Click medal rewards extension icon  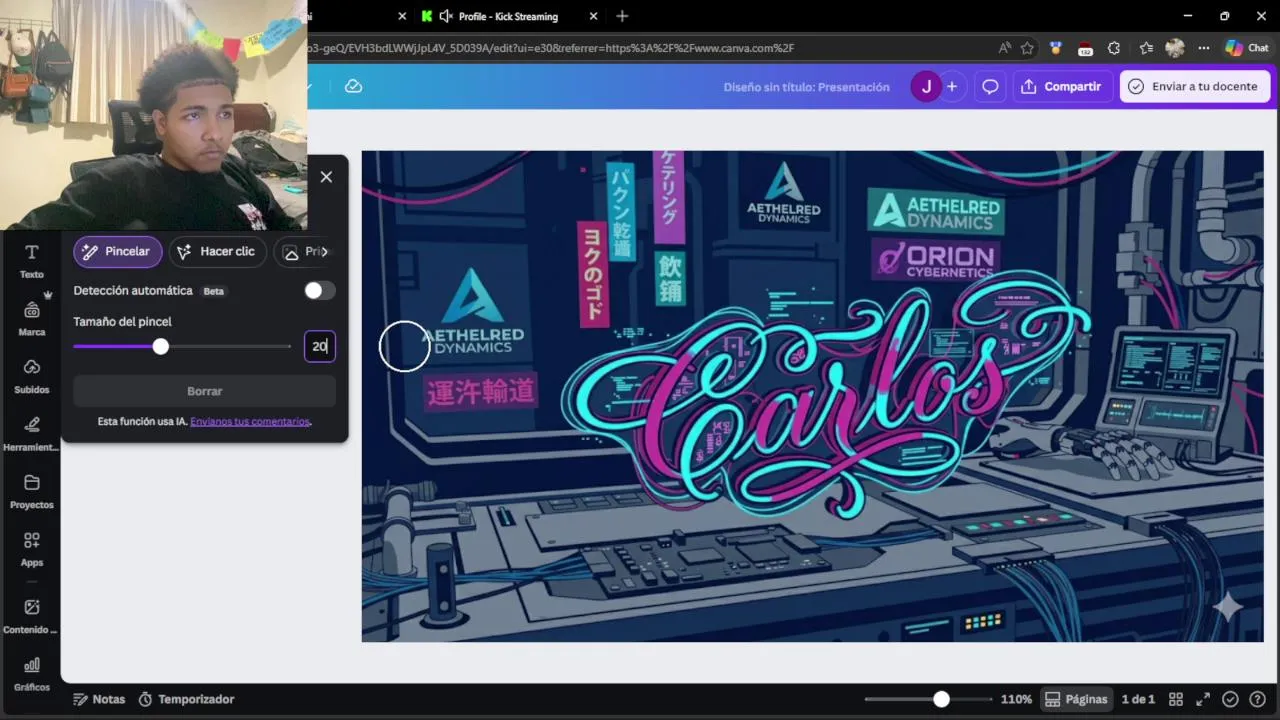pyautogui.click(x=1055, y=47)
